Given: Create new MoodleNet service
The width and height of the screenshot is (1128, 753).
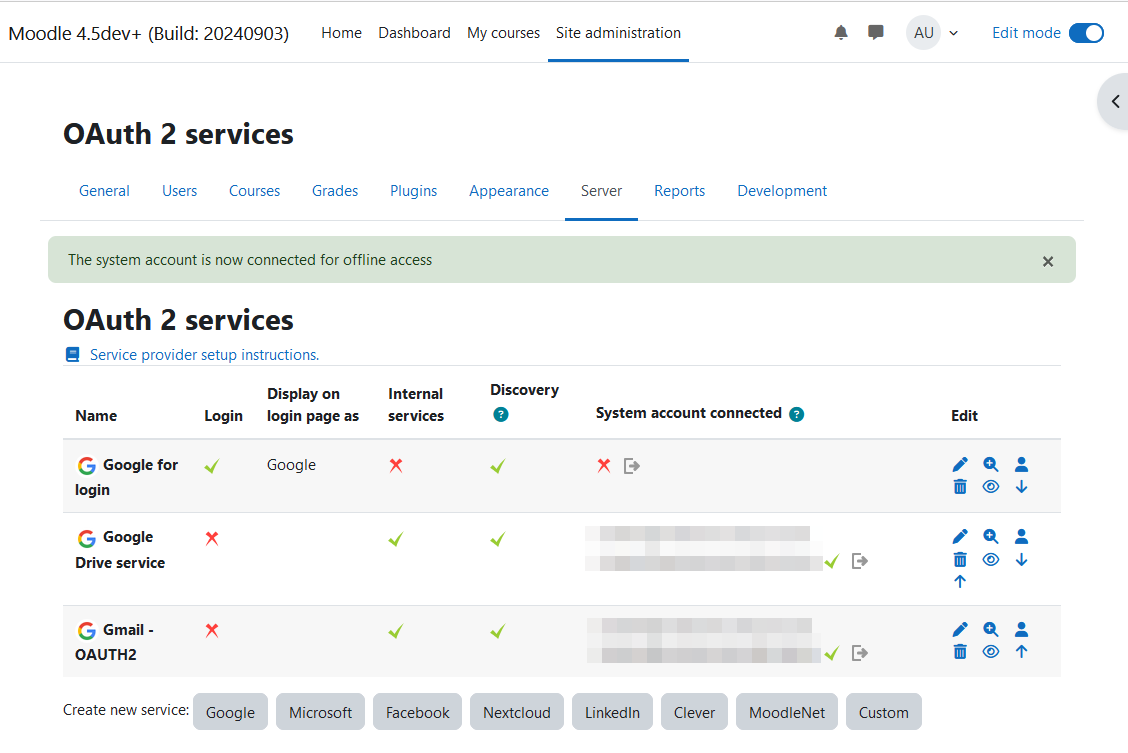Looking at the screenshot, I should (x=787, y=712).
